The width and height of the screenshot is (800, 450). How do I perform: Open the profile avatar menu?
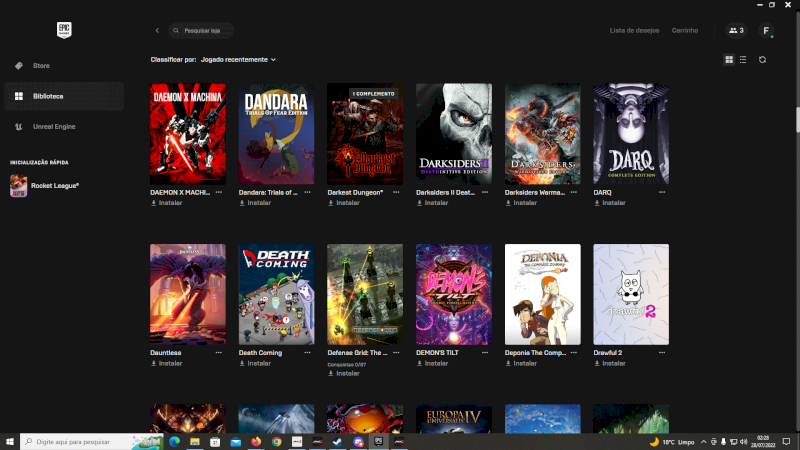pos(766,31)
